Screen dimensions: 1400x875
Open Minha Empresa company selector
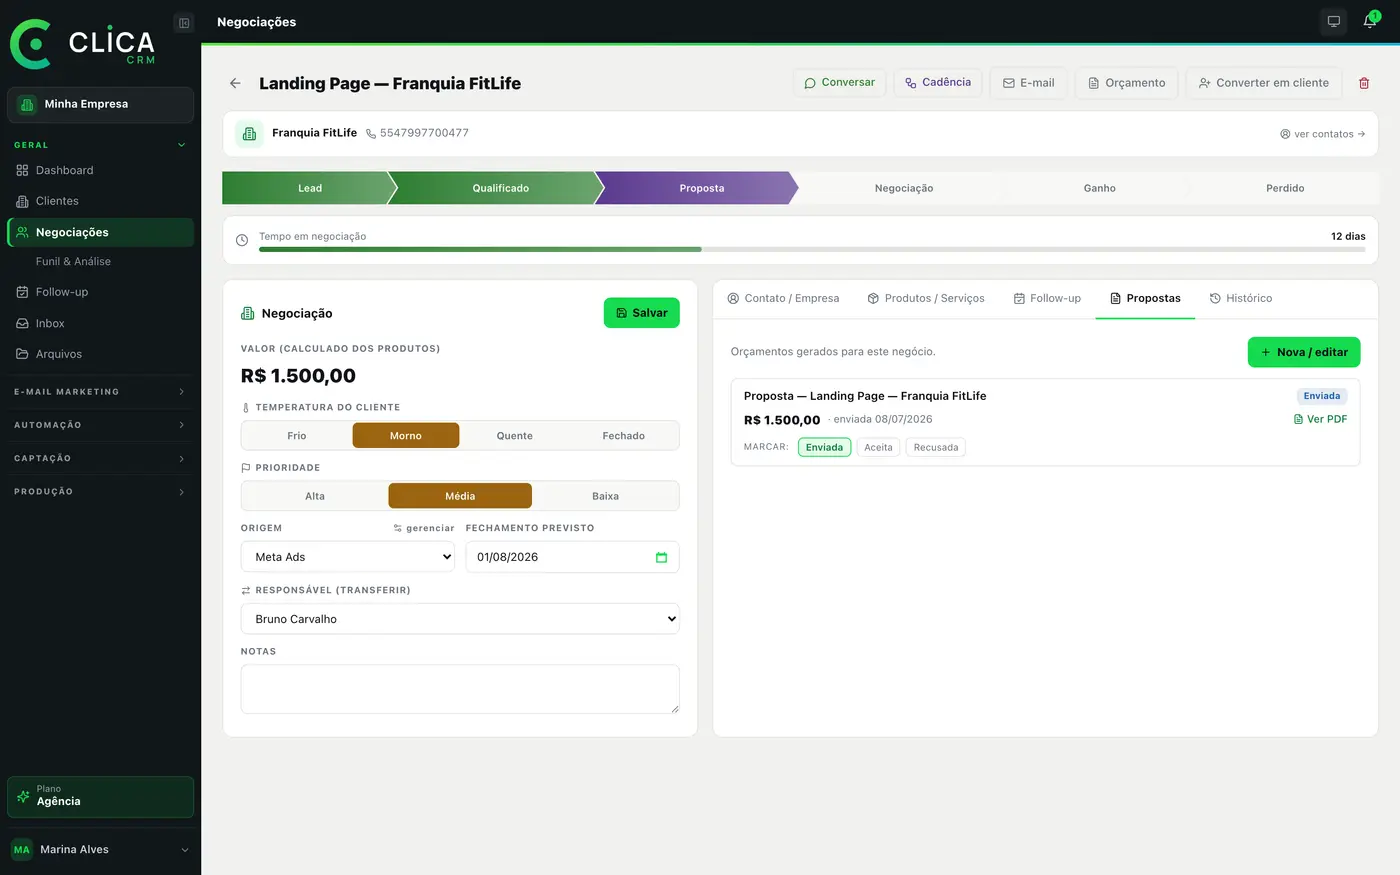[100, 104]
